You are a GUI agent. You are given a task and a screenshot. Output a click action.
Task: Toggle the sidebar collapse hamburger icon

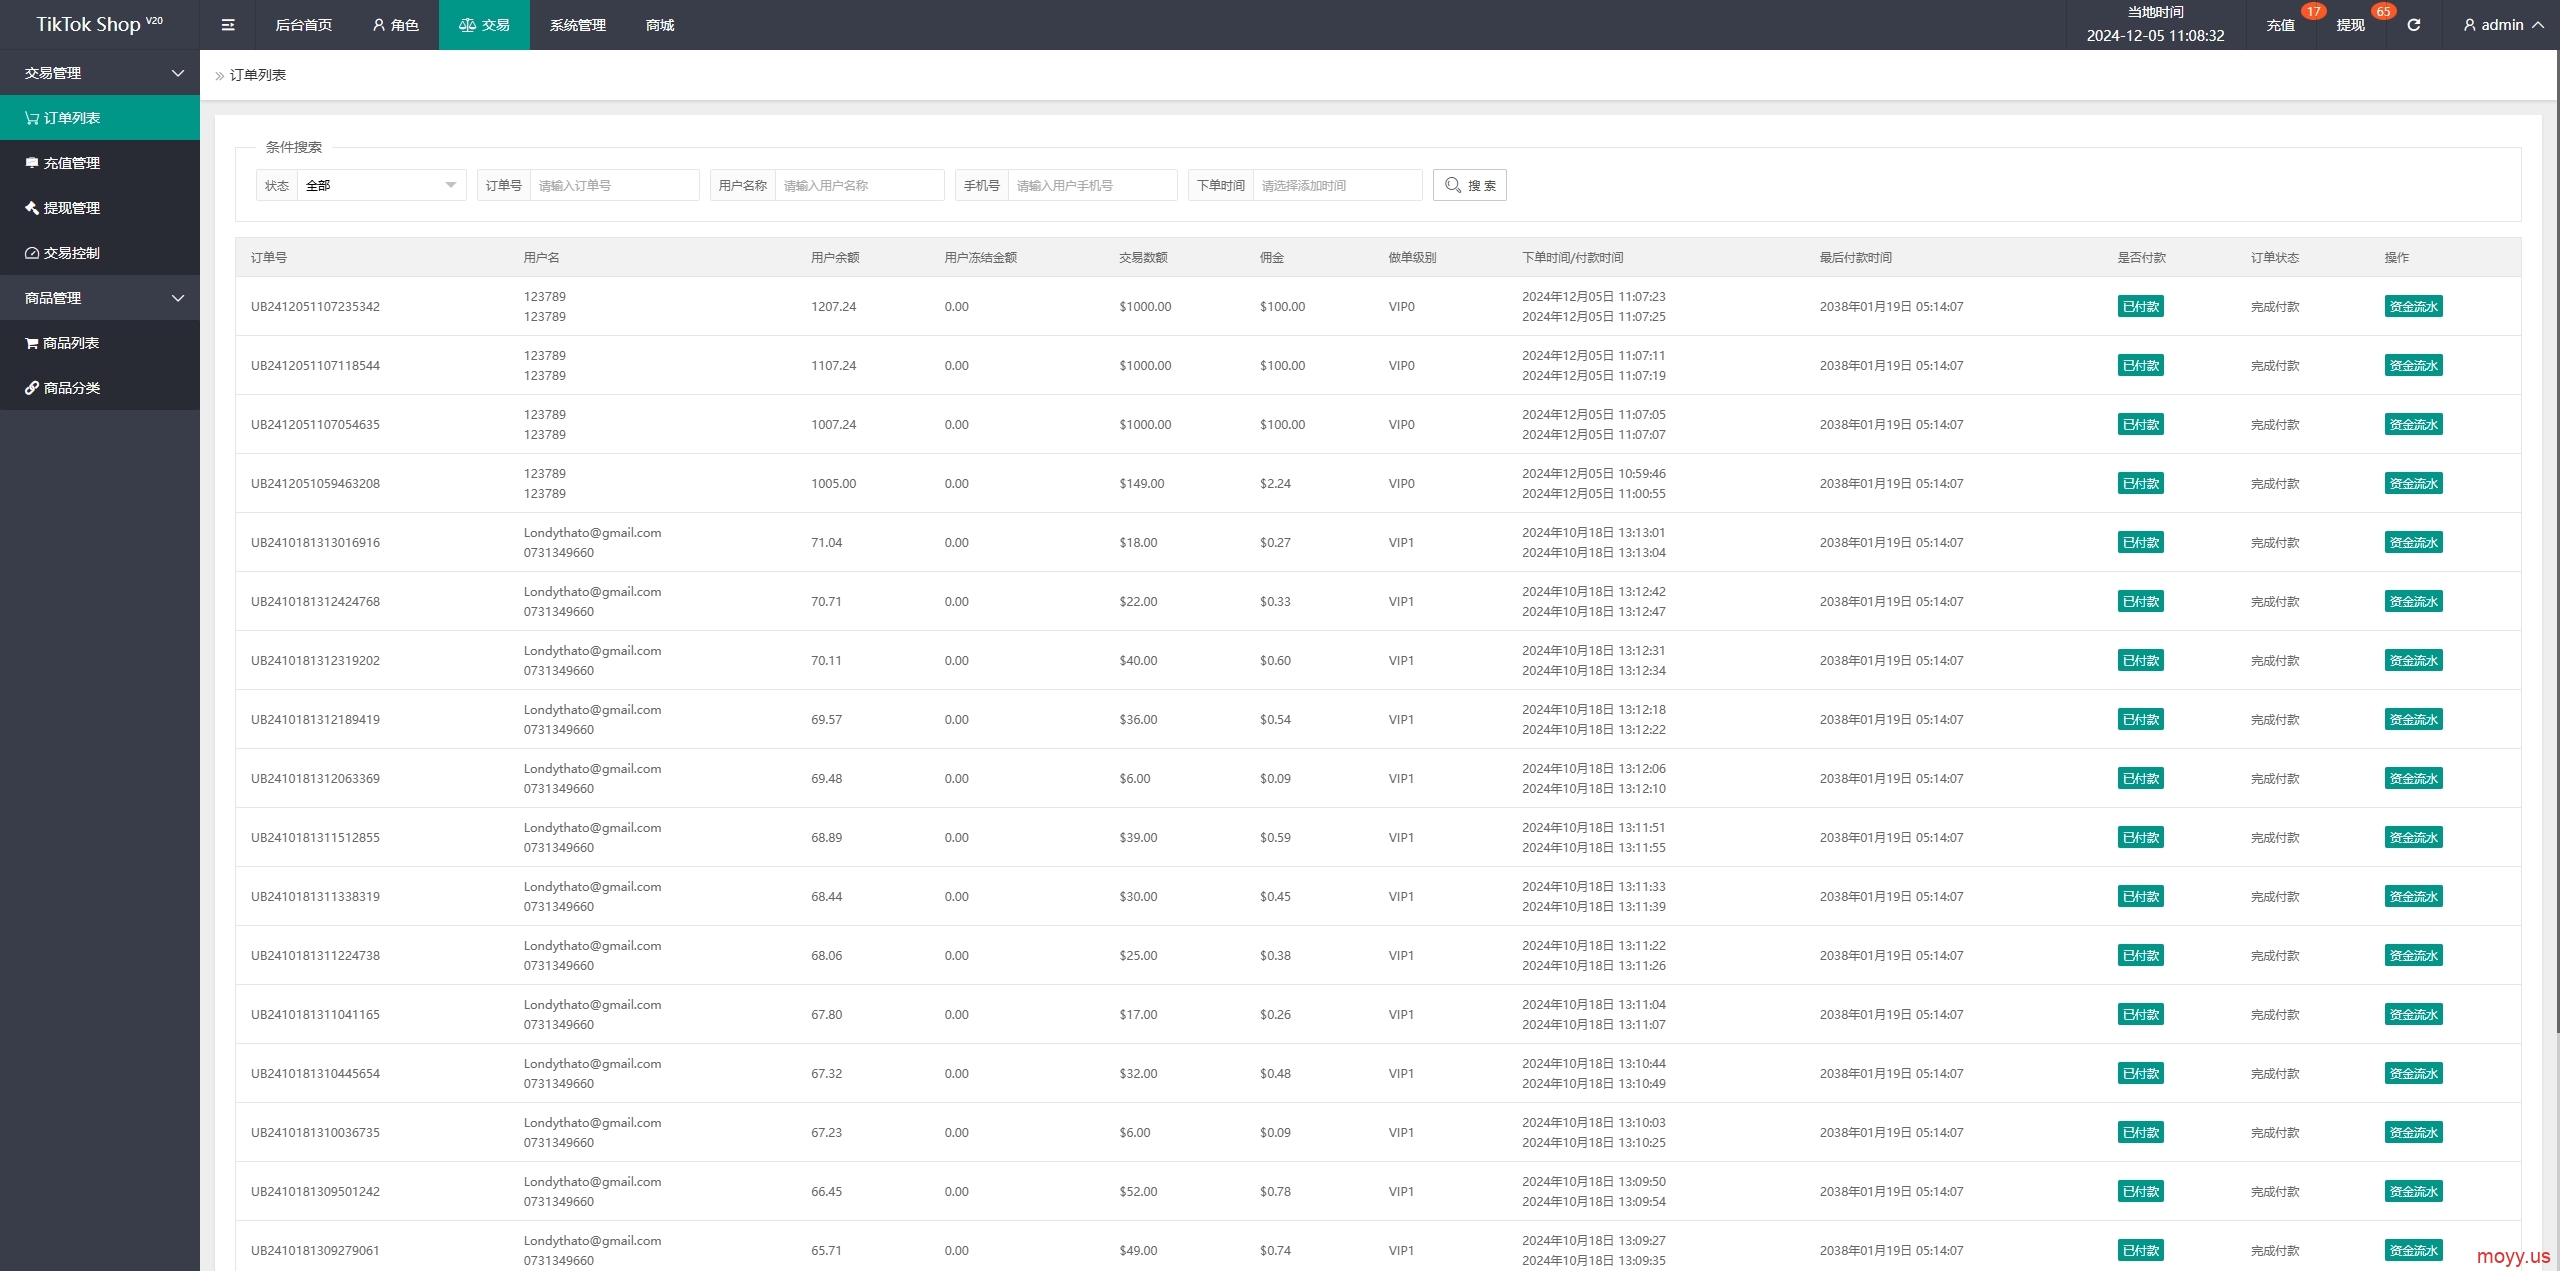[x=228, y=25]
